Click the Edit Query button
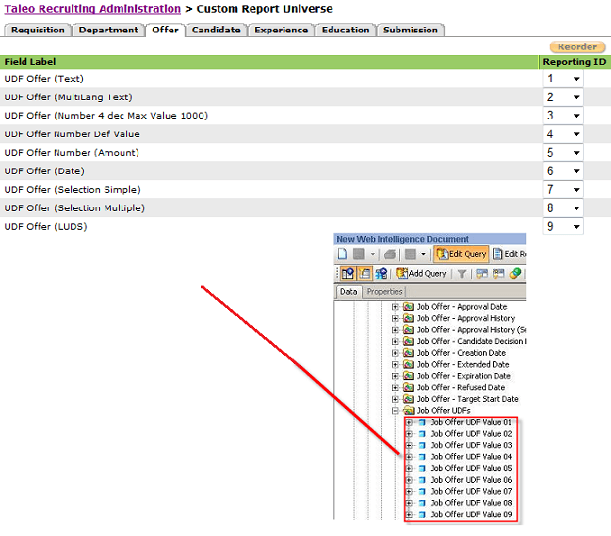 (461, 254)
